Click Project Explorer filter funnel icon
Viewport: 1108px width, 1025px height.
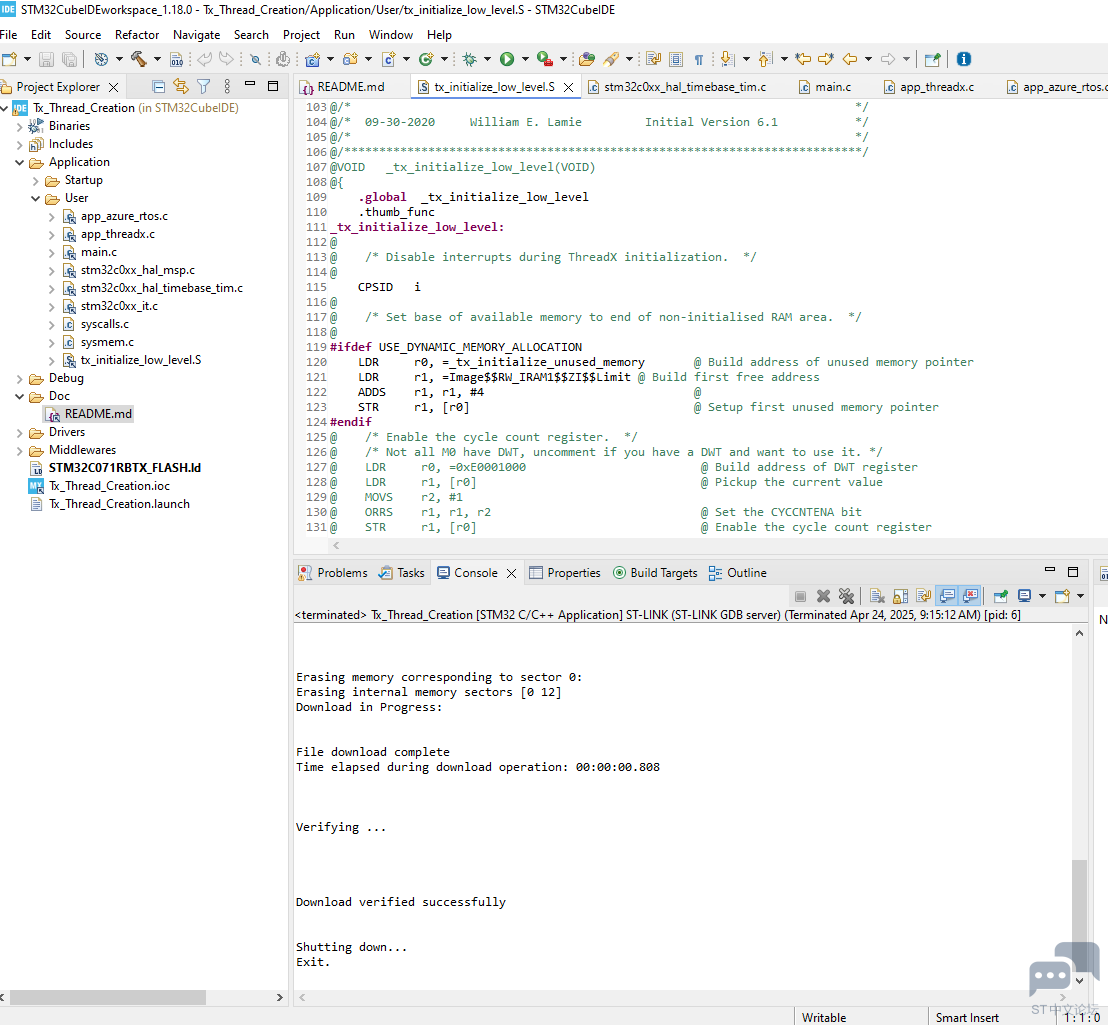(204, 87)
